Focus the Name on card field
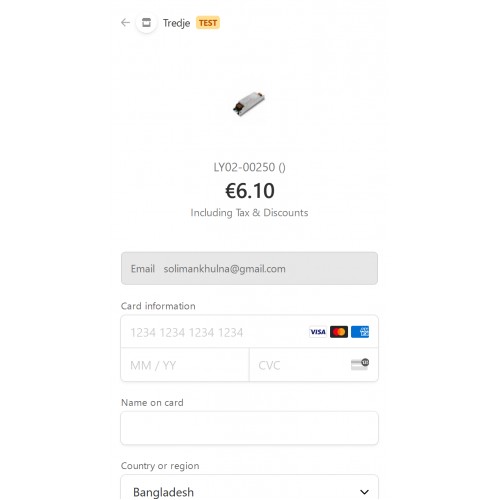Image resolution: width=500 pixels, height=500 pixels. point(249,428)
